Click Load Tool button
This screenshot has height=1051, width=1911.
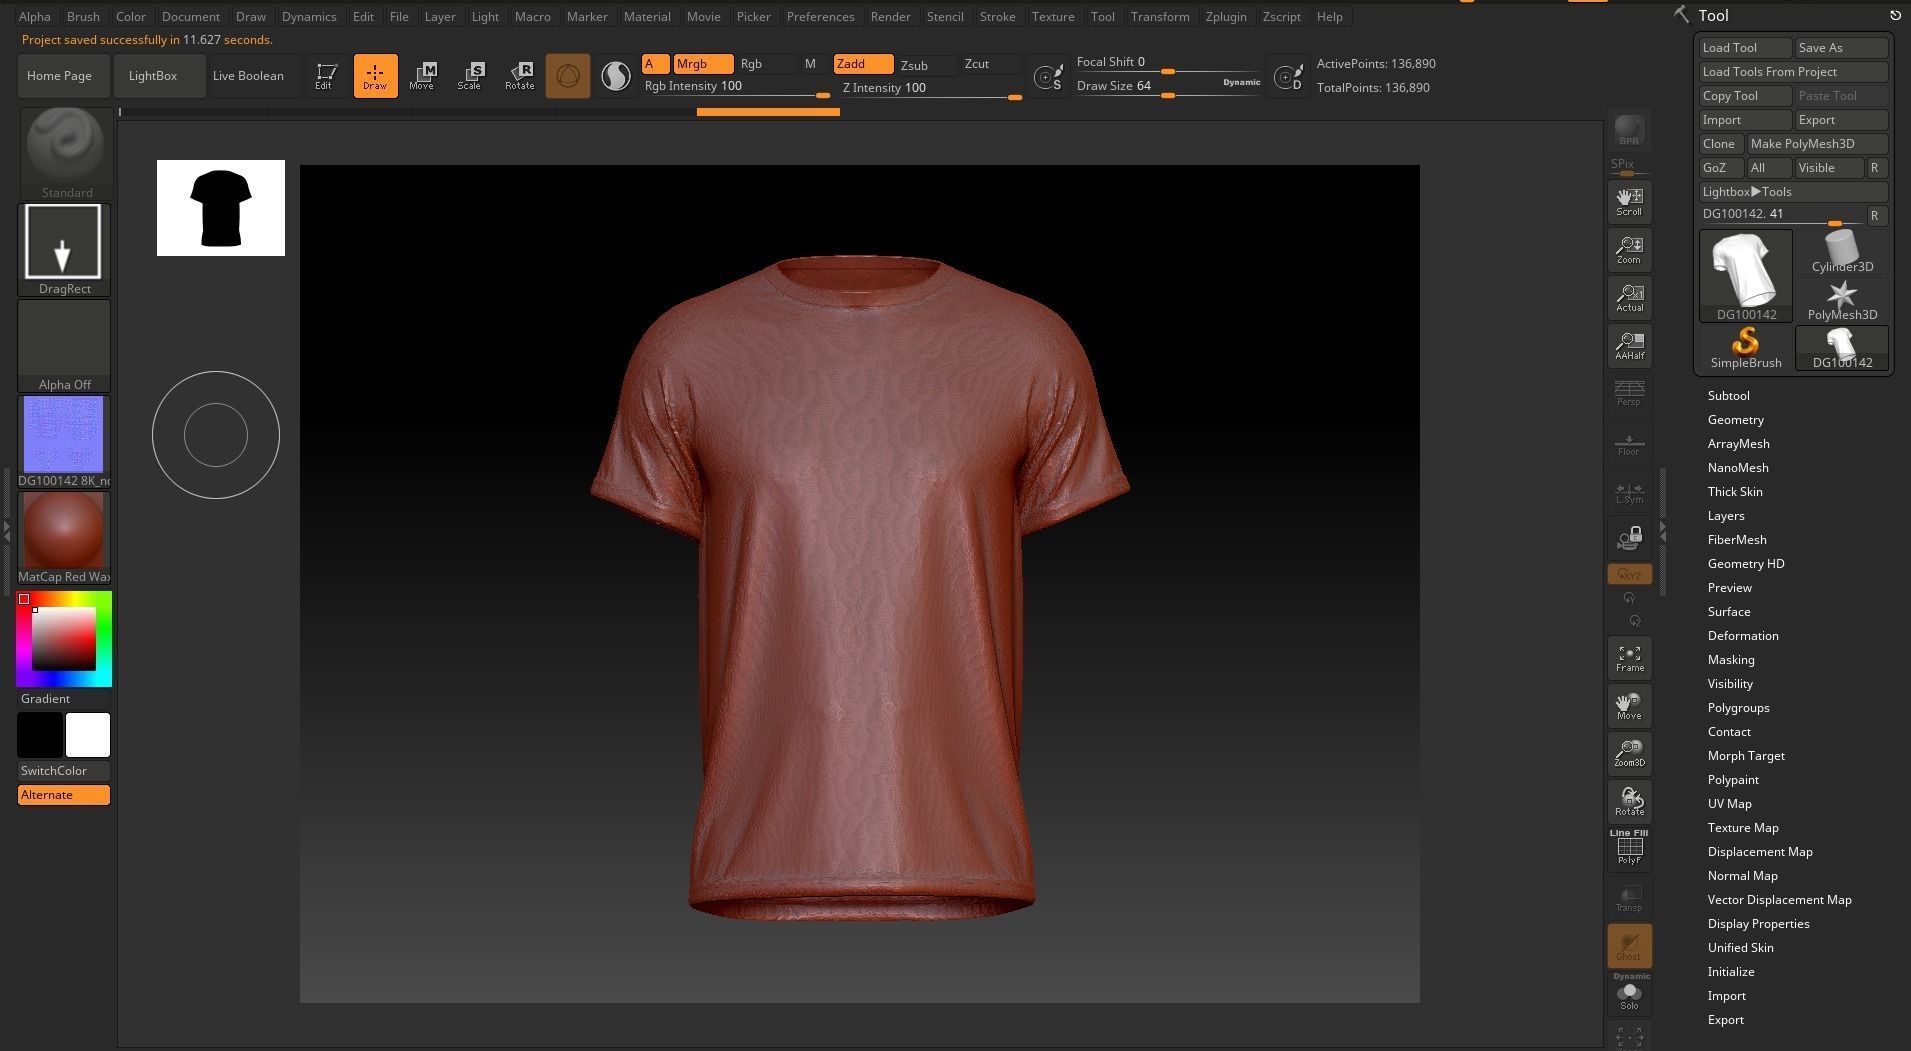click(x=1745, y=48)
